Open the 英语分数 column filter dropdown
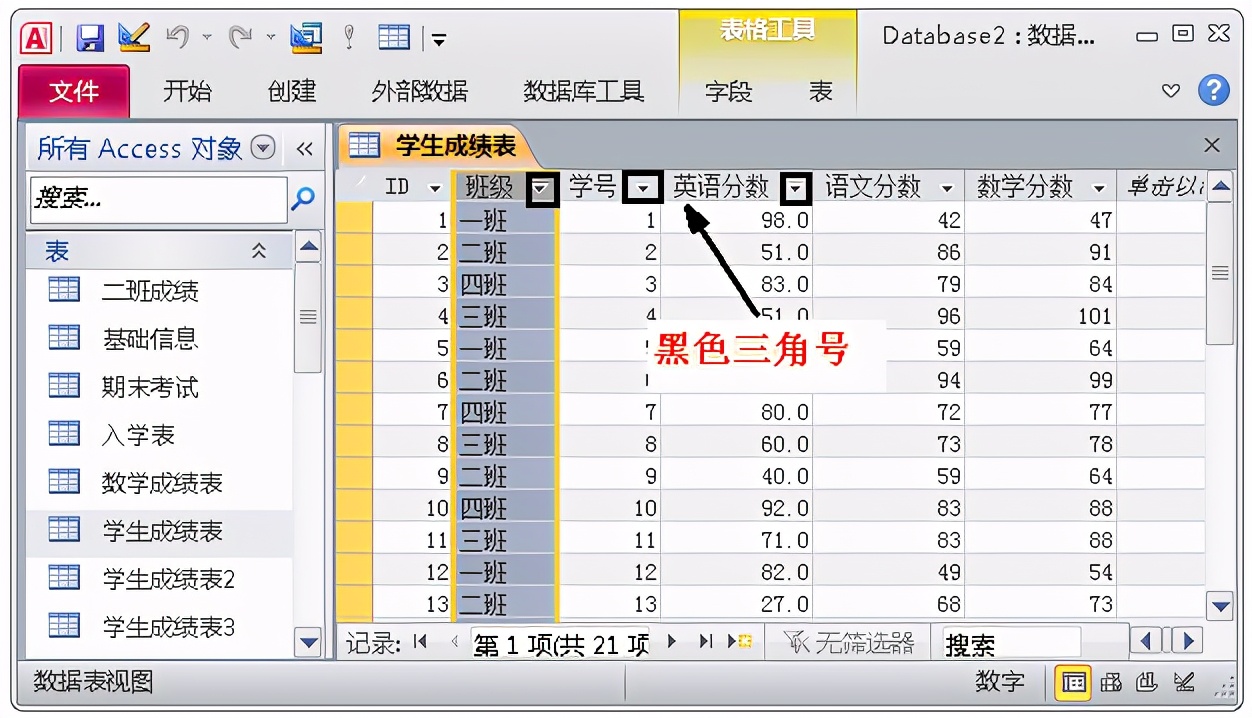Image resolution: width=1252 pixels, height=718 pixels. (x=796, y=188)
